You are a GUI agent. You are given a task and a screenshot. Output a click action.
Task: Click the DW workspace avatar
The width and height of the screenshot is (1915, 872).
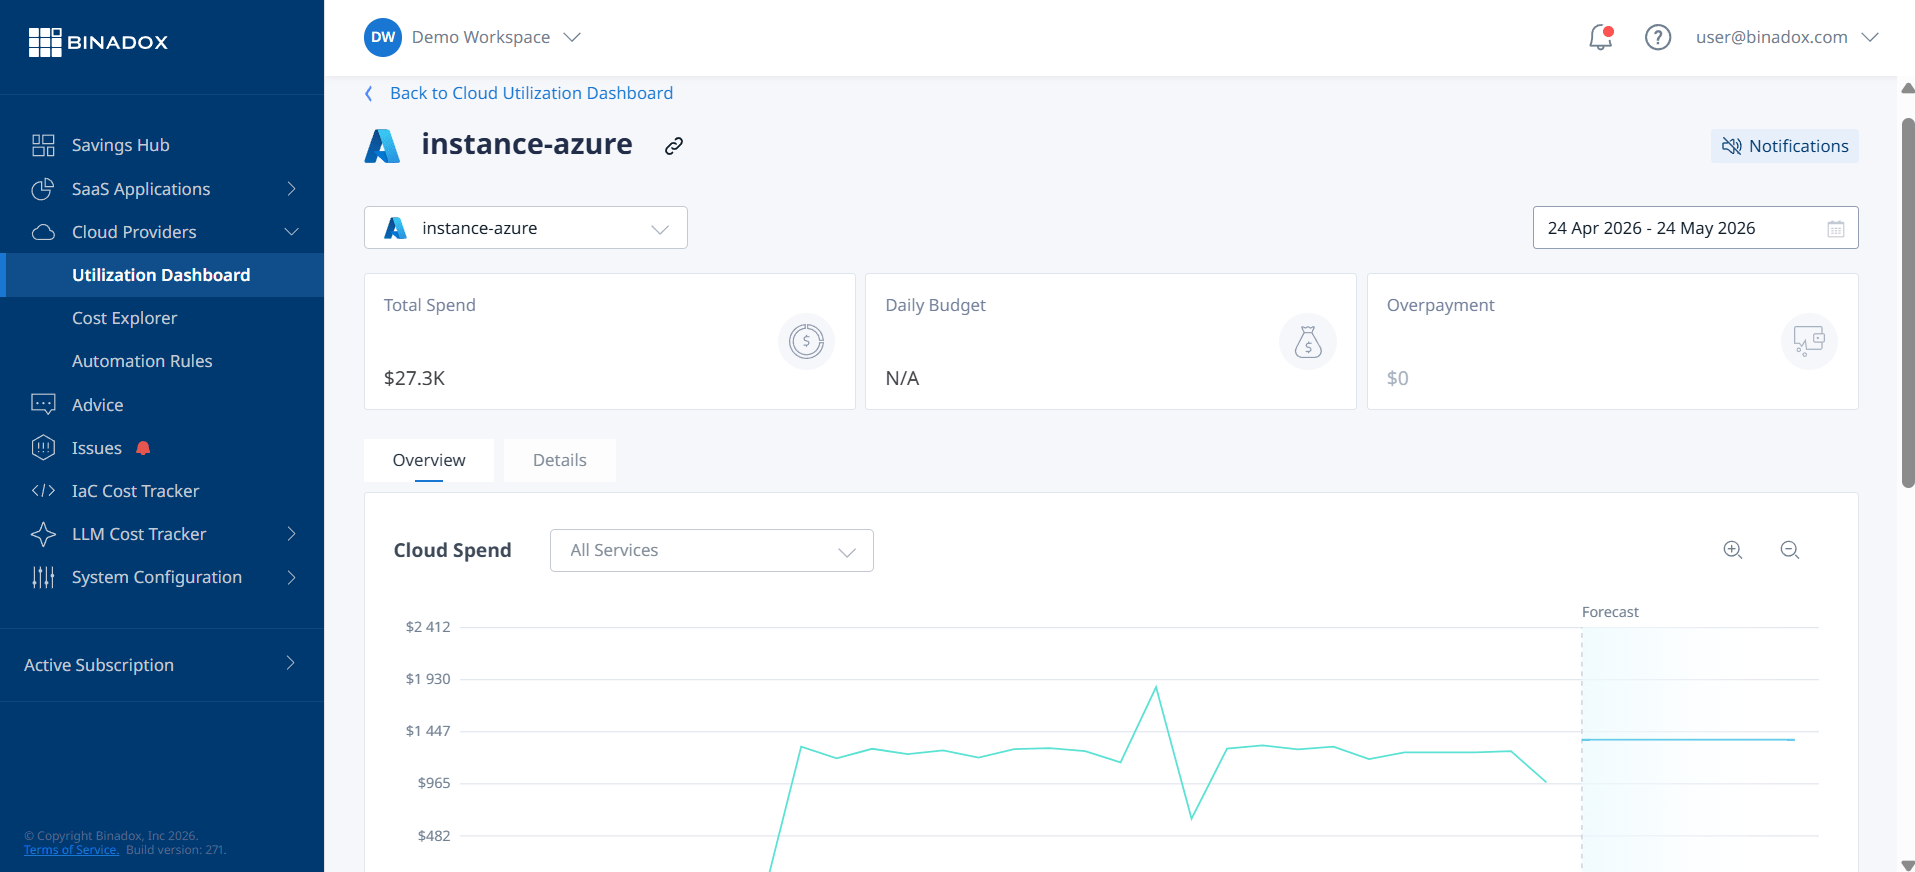383,37
